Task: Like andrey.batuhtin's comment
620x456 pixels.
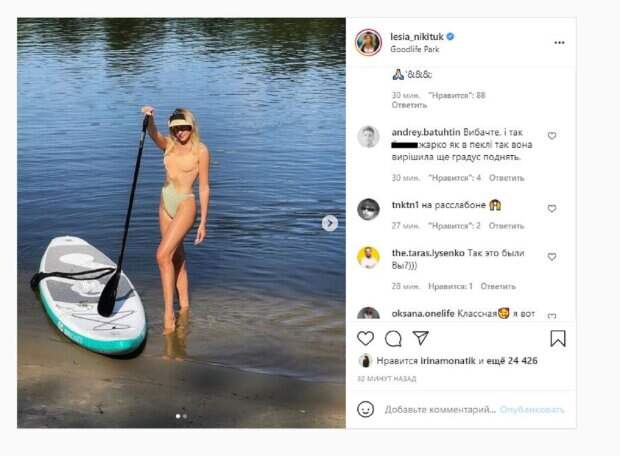Action: [x=552, y=136]
